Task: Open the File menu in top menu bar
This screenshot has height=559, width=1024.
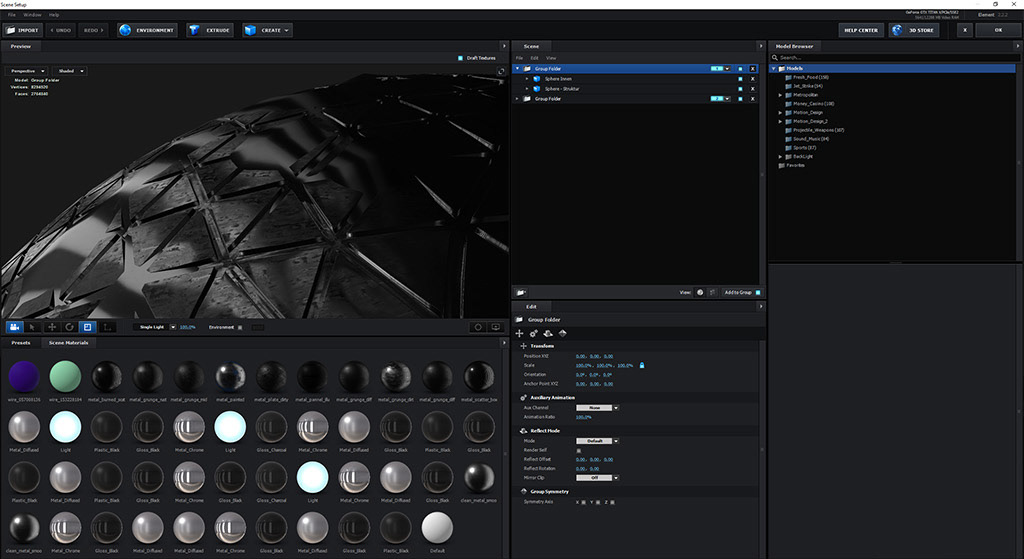Action: tap(12, 14)
